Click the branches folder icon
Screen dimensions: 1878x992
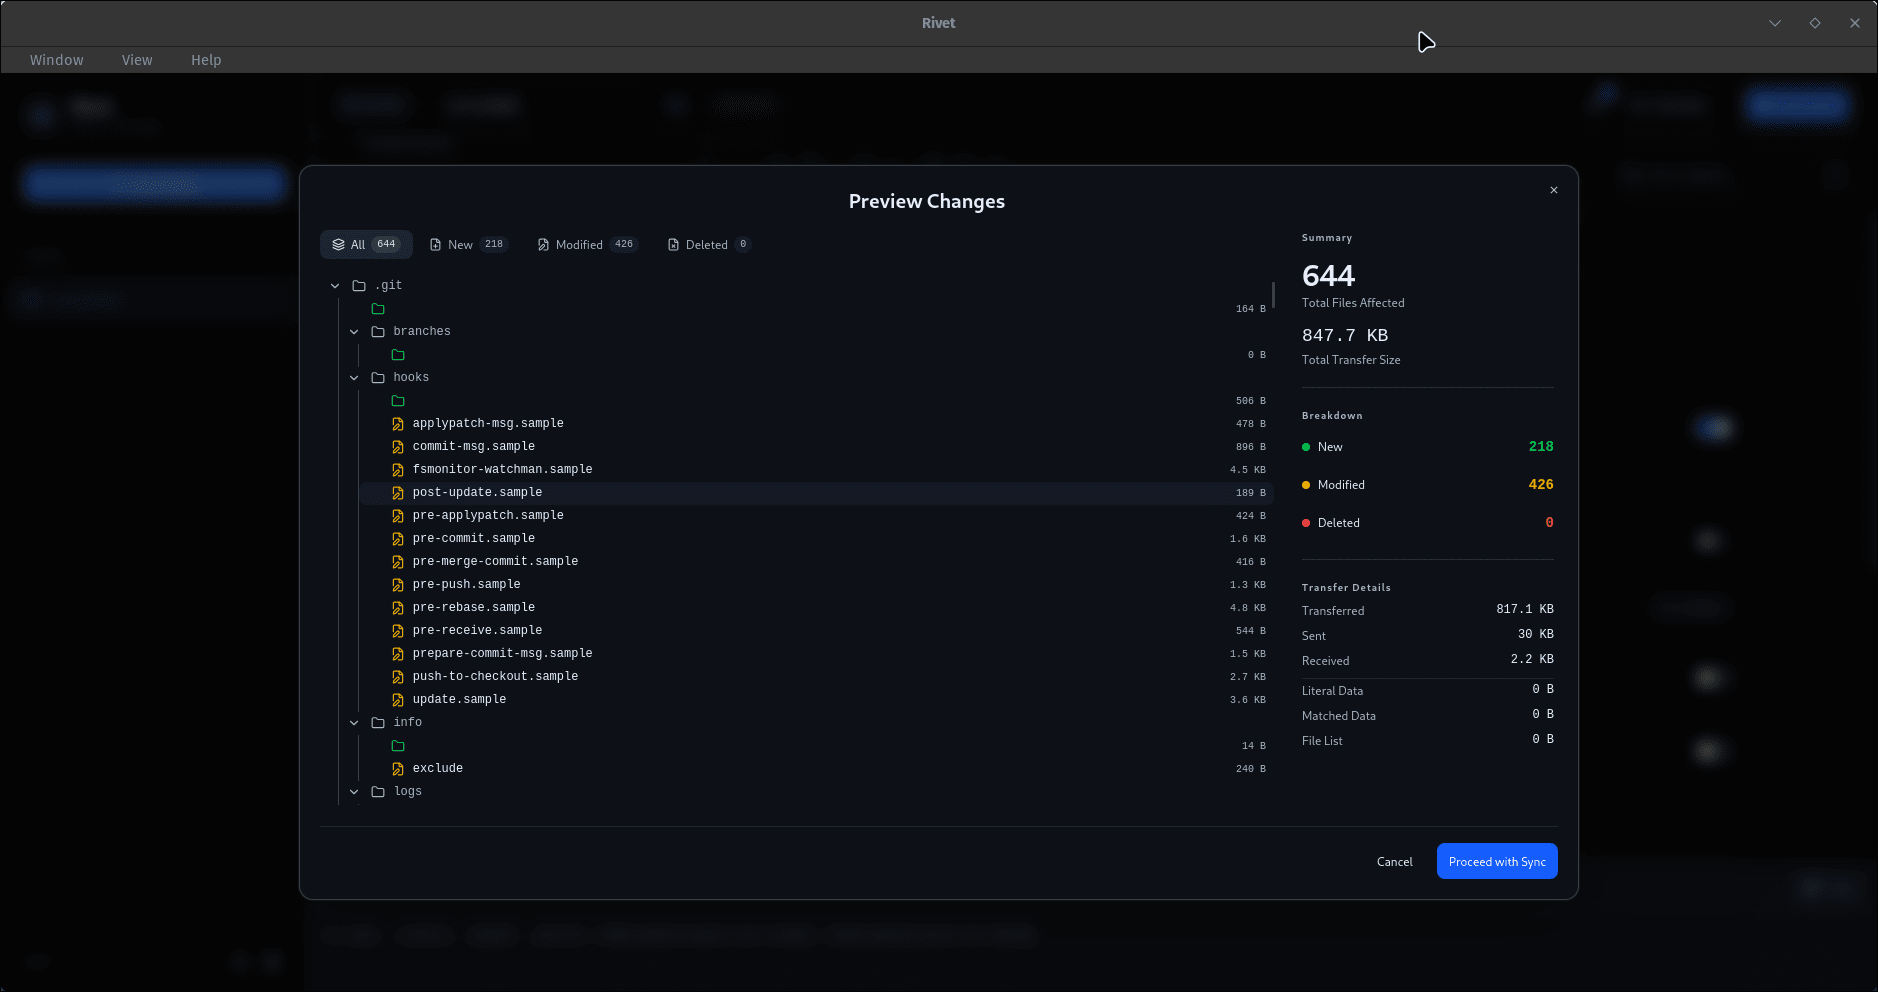(x=378, y=332)
